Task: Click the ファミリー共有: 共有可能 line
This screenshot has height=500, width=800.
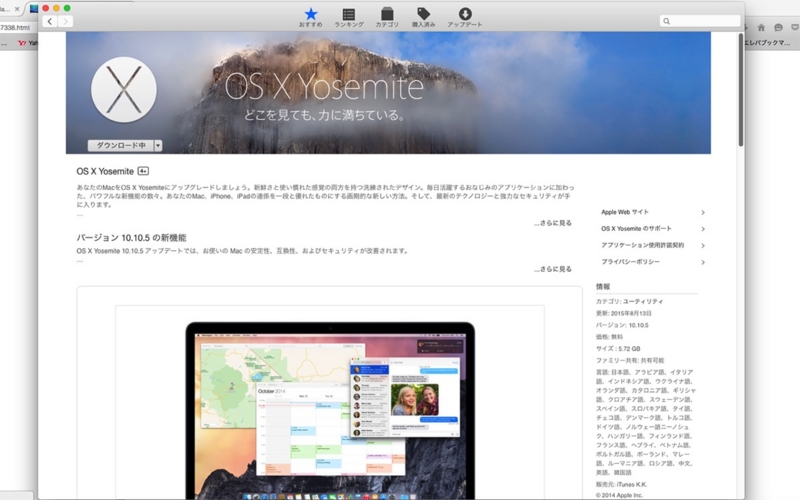Action: [x=630, y=360]
